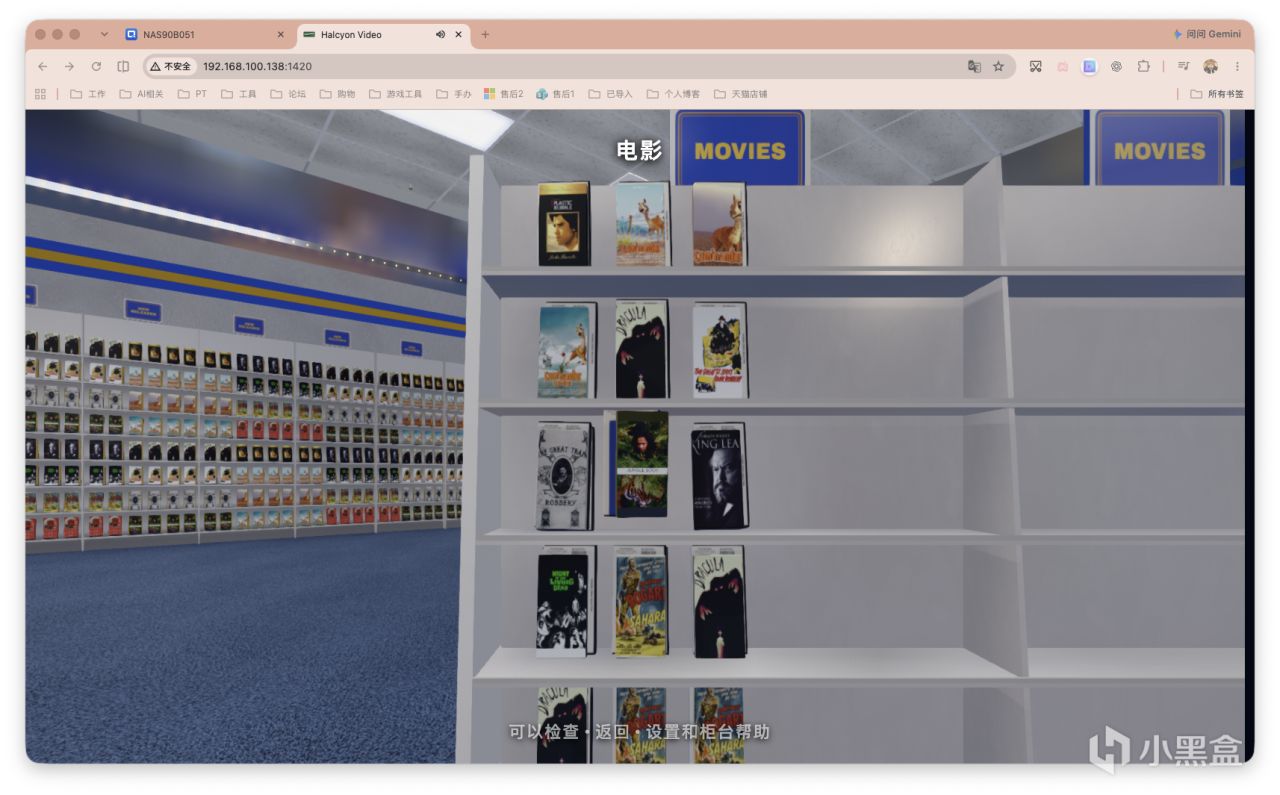Open the media controls toolbar icon

(1184, 66)
